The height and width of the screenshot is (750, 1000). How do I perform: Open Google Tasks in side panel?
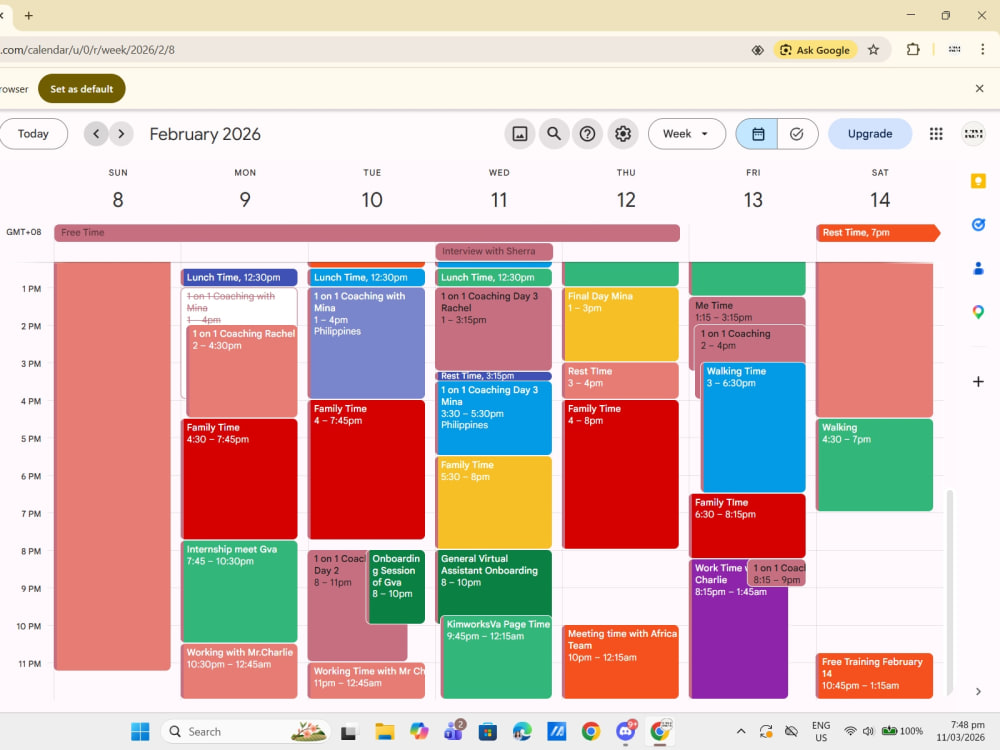coord(978,224)
